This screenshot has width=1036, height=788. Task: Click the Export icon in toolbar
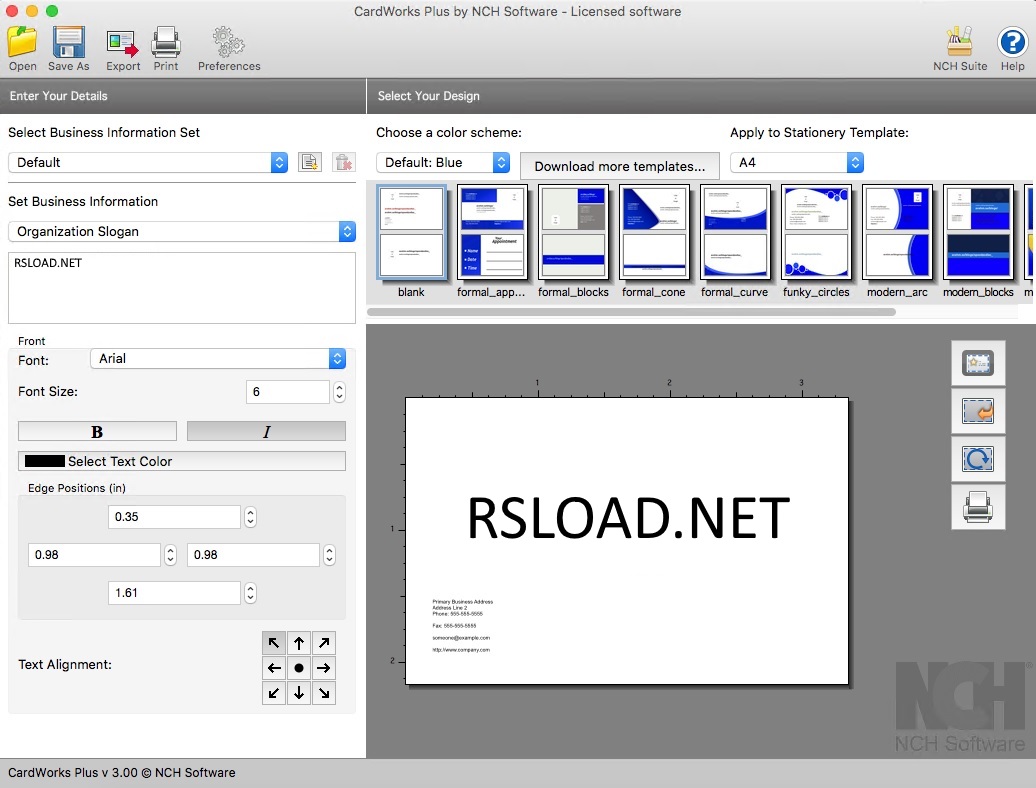123,44
